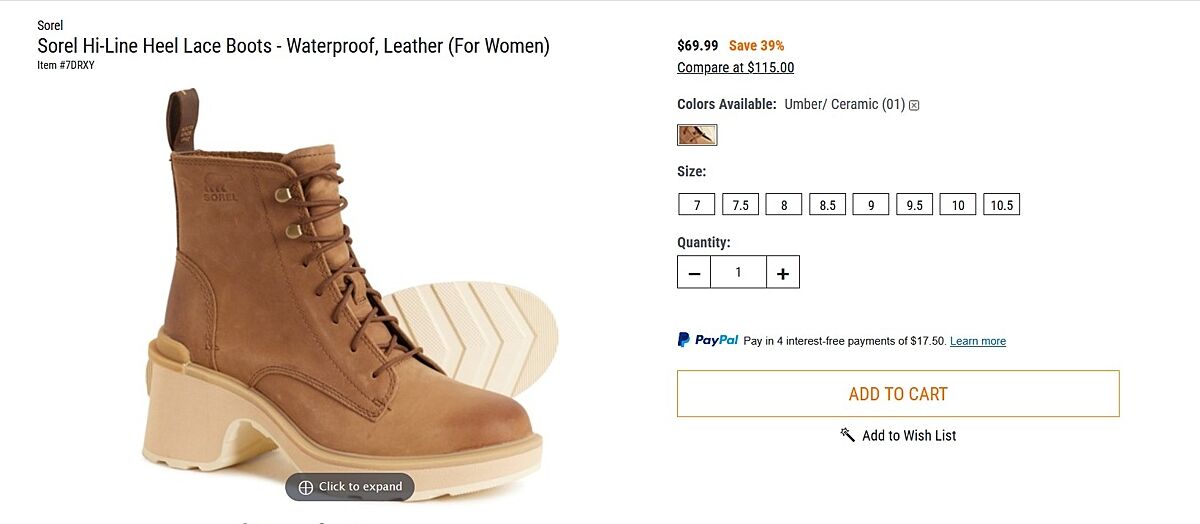Pick size 10.5
The width and height of the screenshot is (1200, 524).
(1001, 205)
